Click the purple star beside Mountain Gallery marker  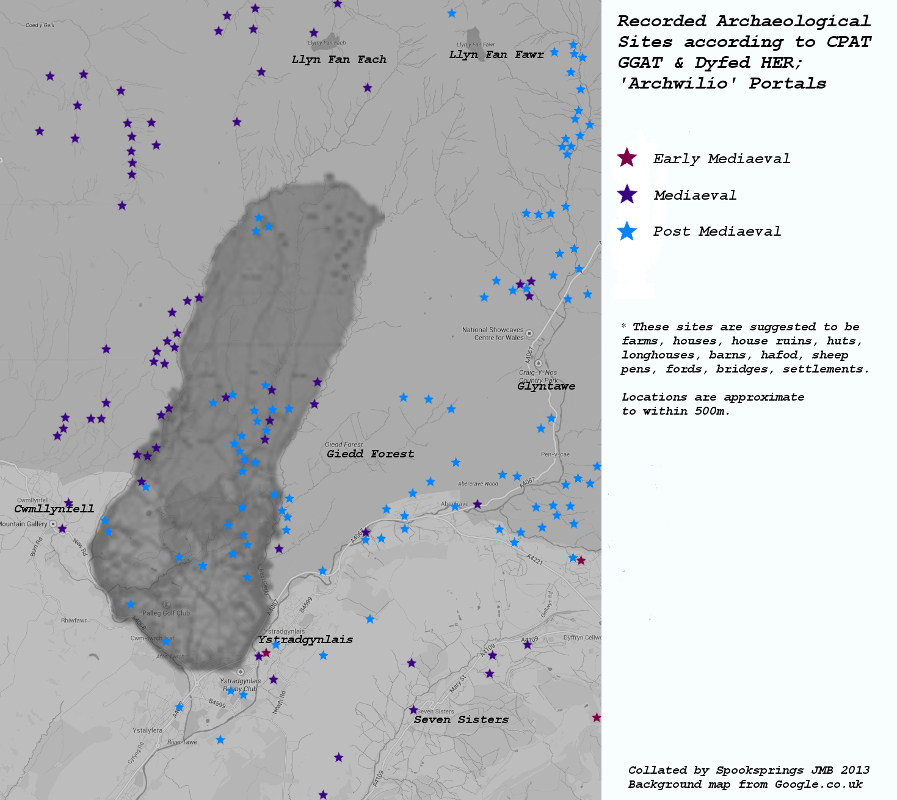tap(62, 529)
